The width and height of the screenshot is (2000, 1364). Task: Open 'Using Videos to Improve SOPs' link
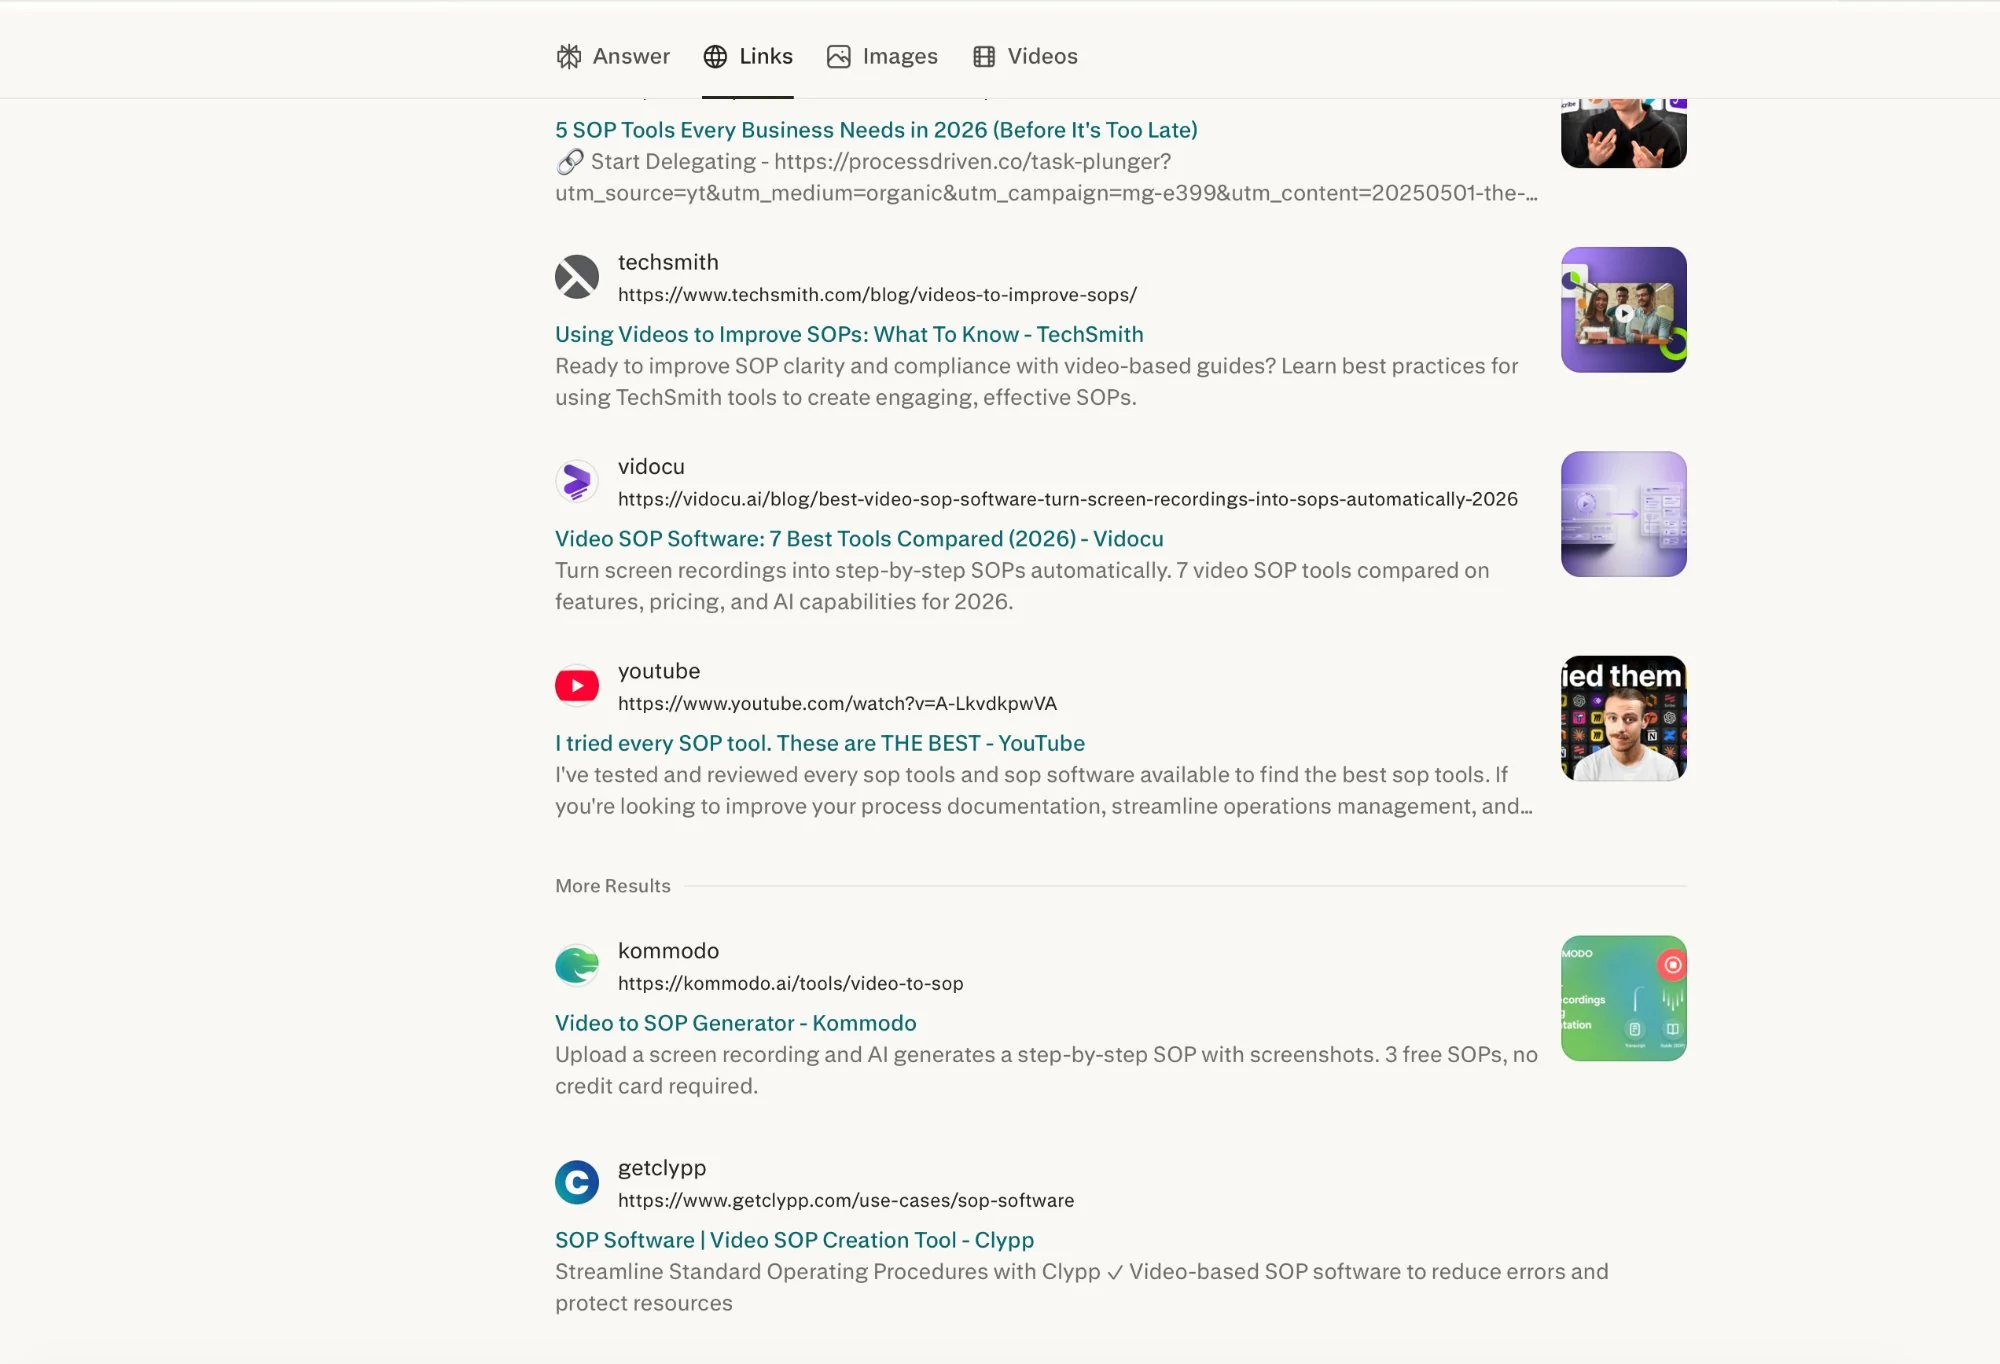[x=849, y=334]
